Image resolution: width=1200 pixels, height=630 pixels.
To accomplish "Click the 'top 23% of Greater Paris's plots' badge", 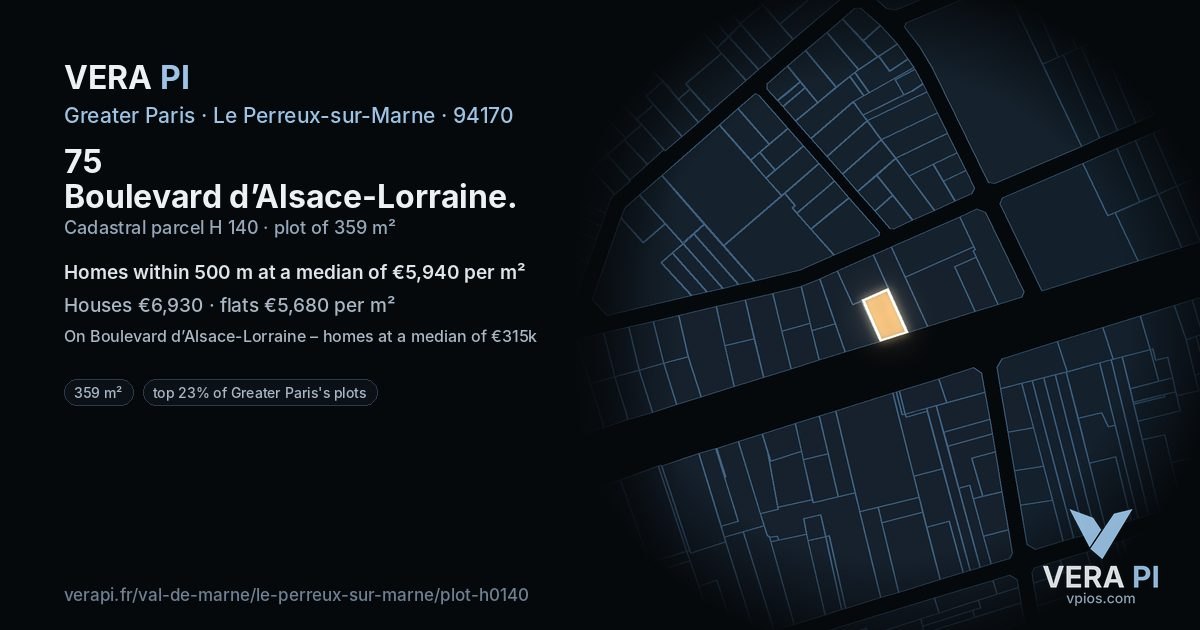I will pyautogui.click(x=260, y=393).
